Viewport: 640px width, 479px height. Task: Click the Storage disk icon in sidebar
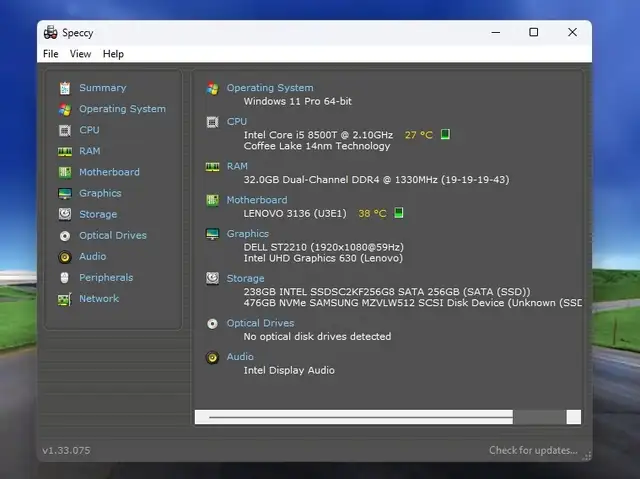coord(65,214)
